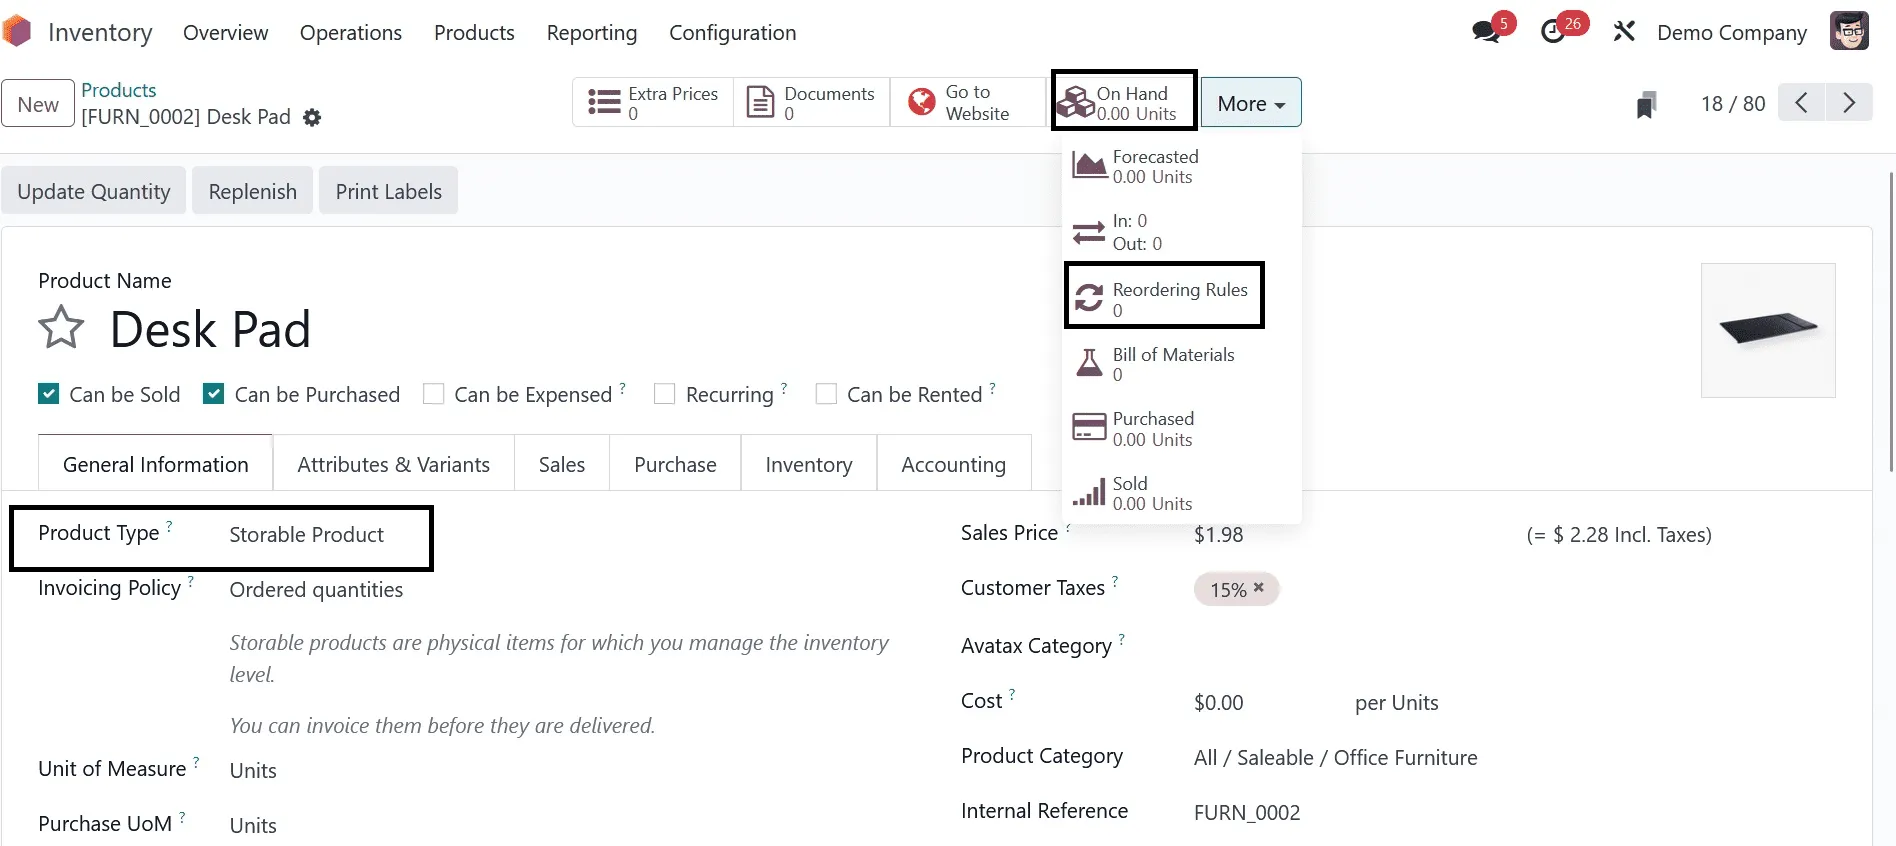
Task: Click the bookmark icon near pager
Action: (x=1646, y=104)
